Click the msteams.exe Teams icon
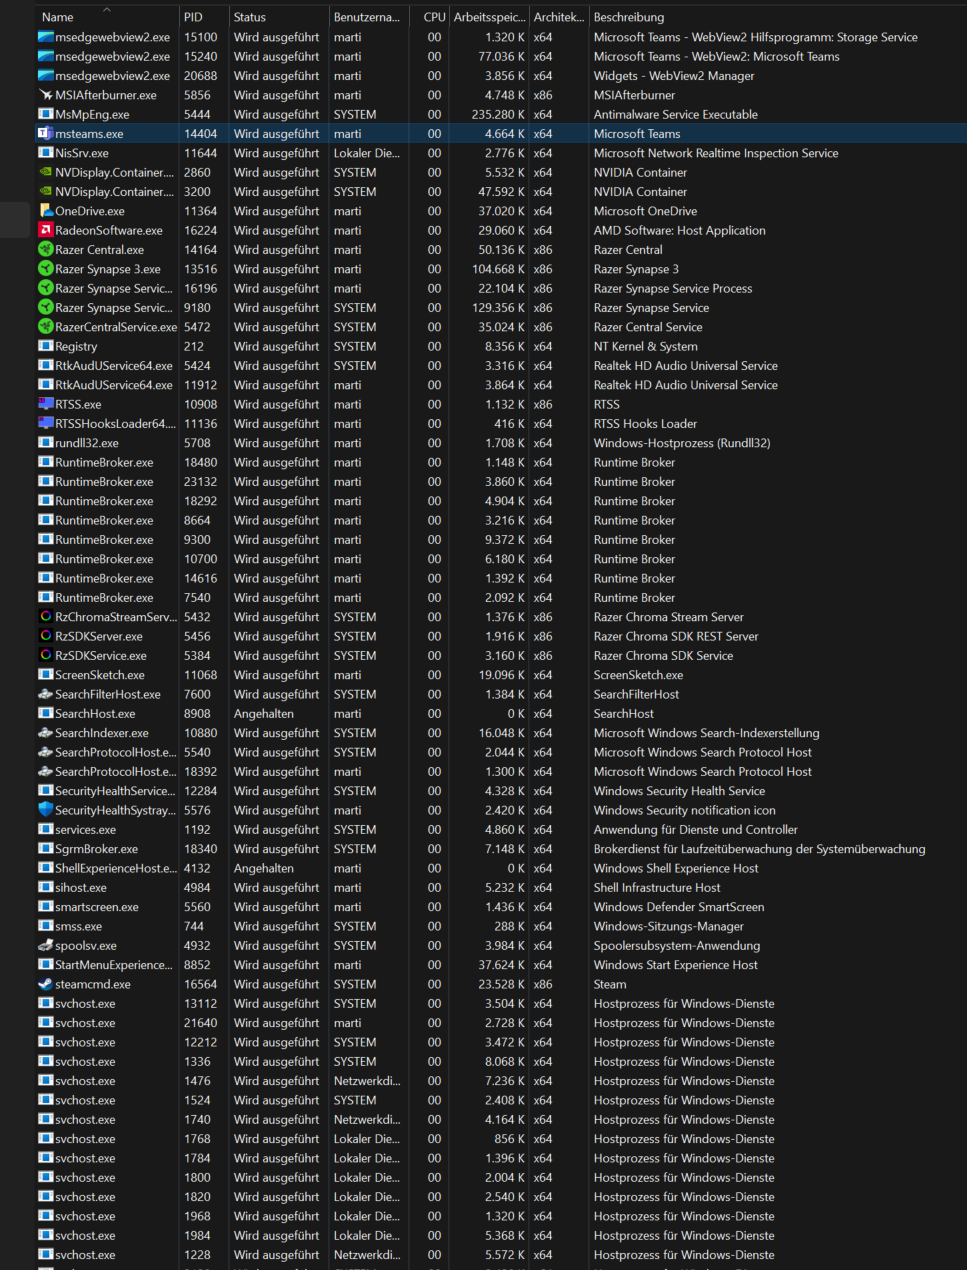The image size is (967, 1270). (45, 133)
